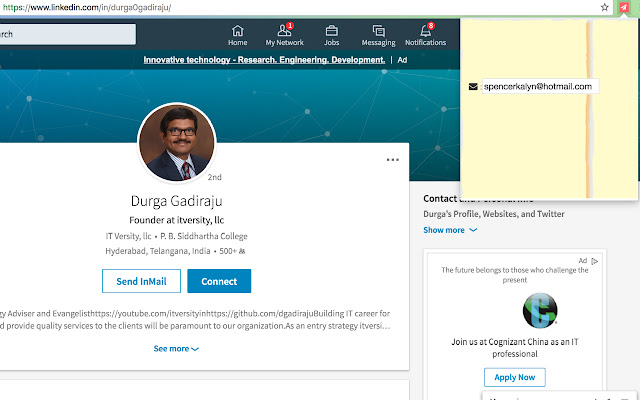Image resolution: width=640 pixels, height=400 pixels.
Task: Click the browser URL address bar
Action: [300, 7]
